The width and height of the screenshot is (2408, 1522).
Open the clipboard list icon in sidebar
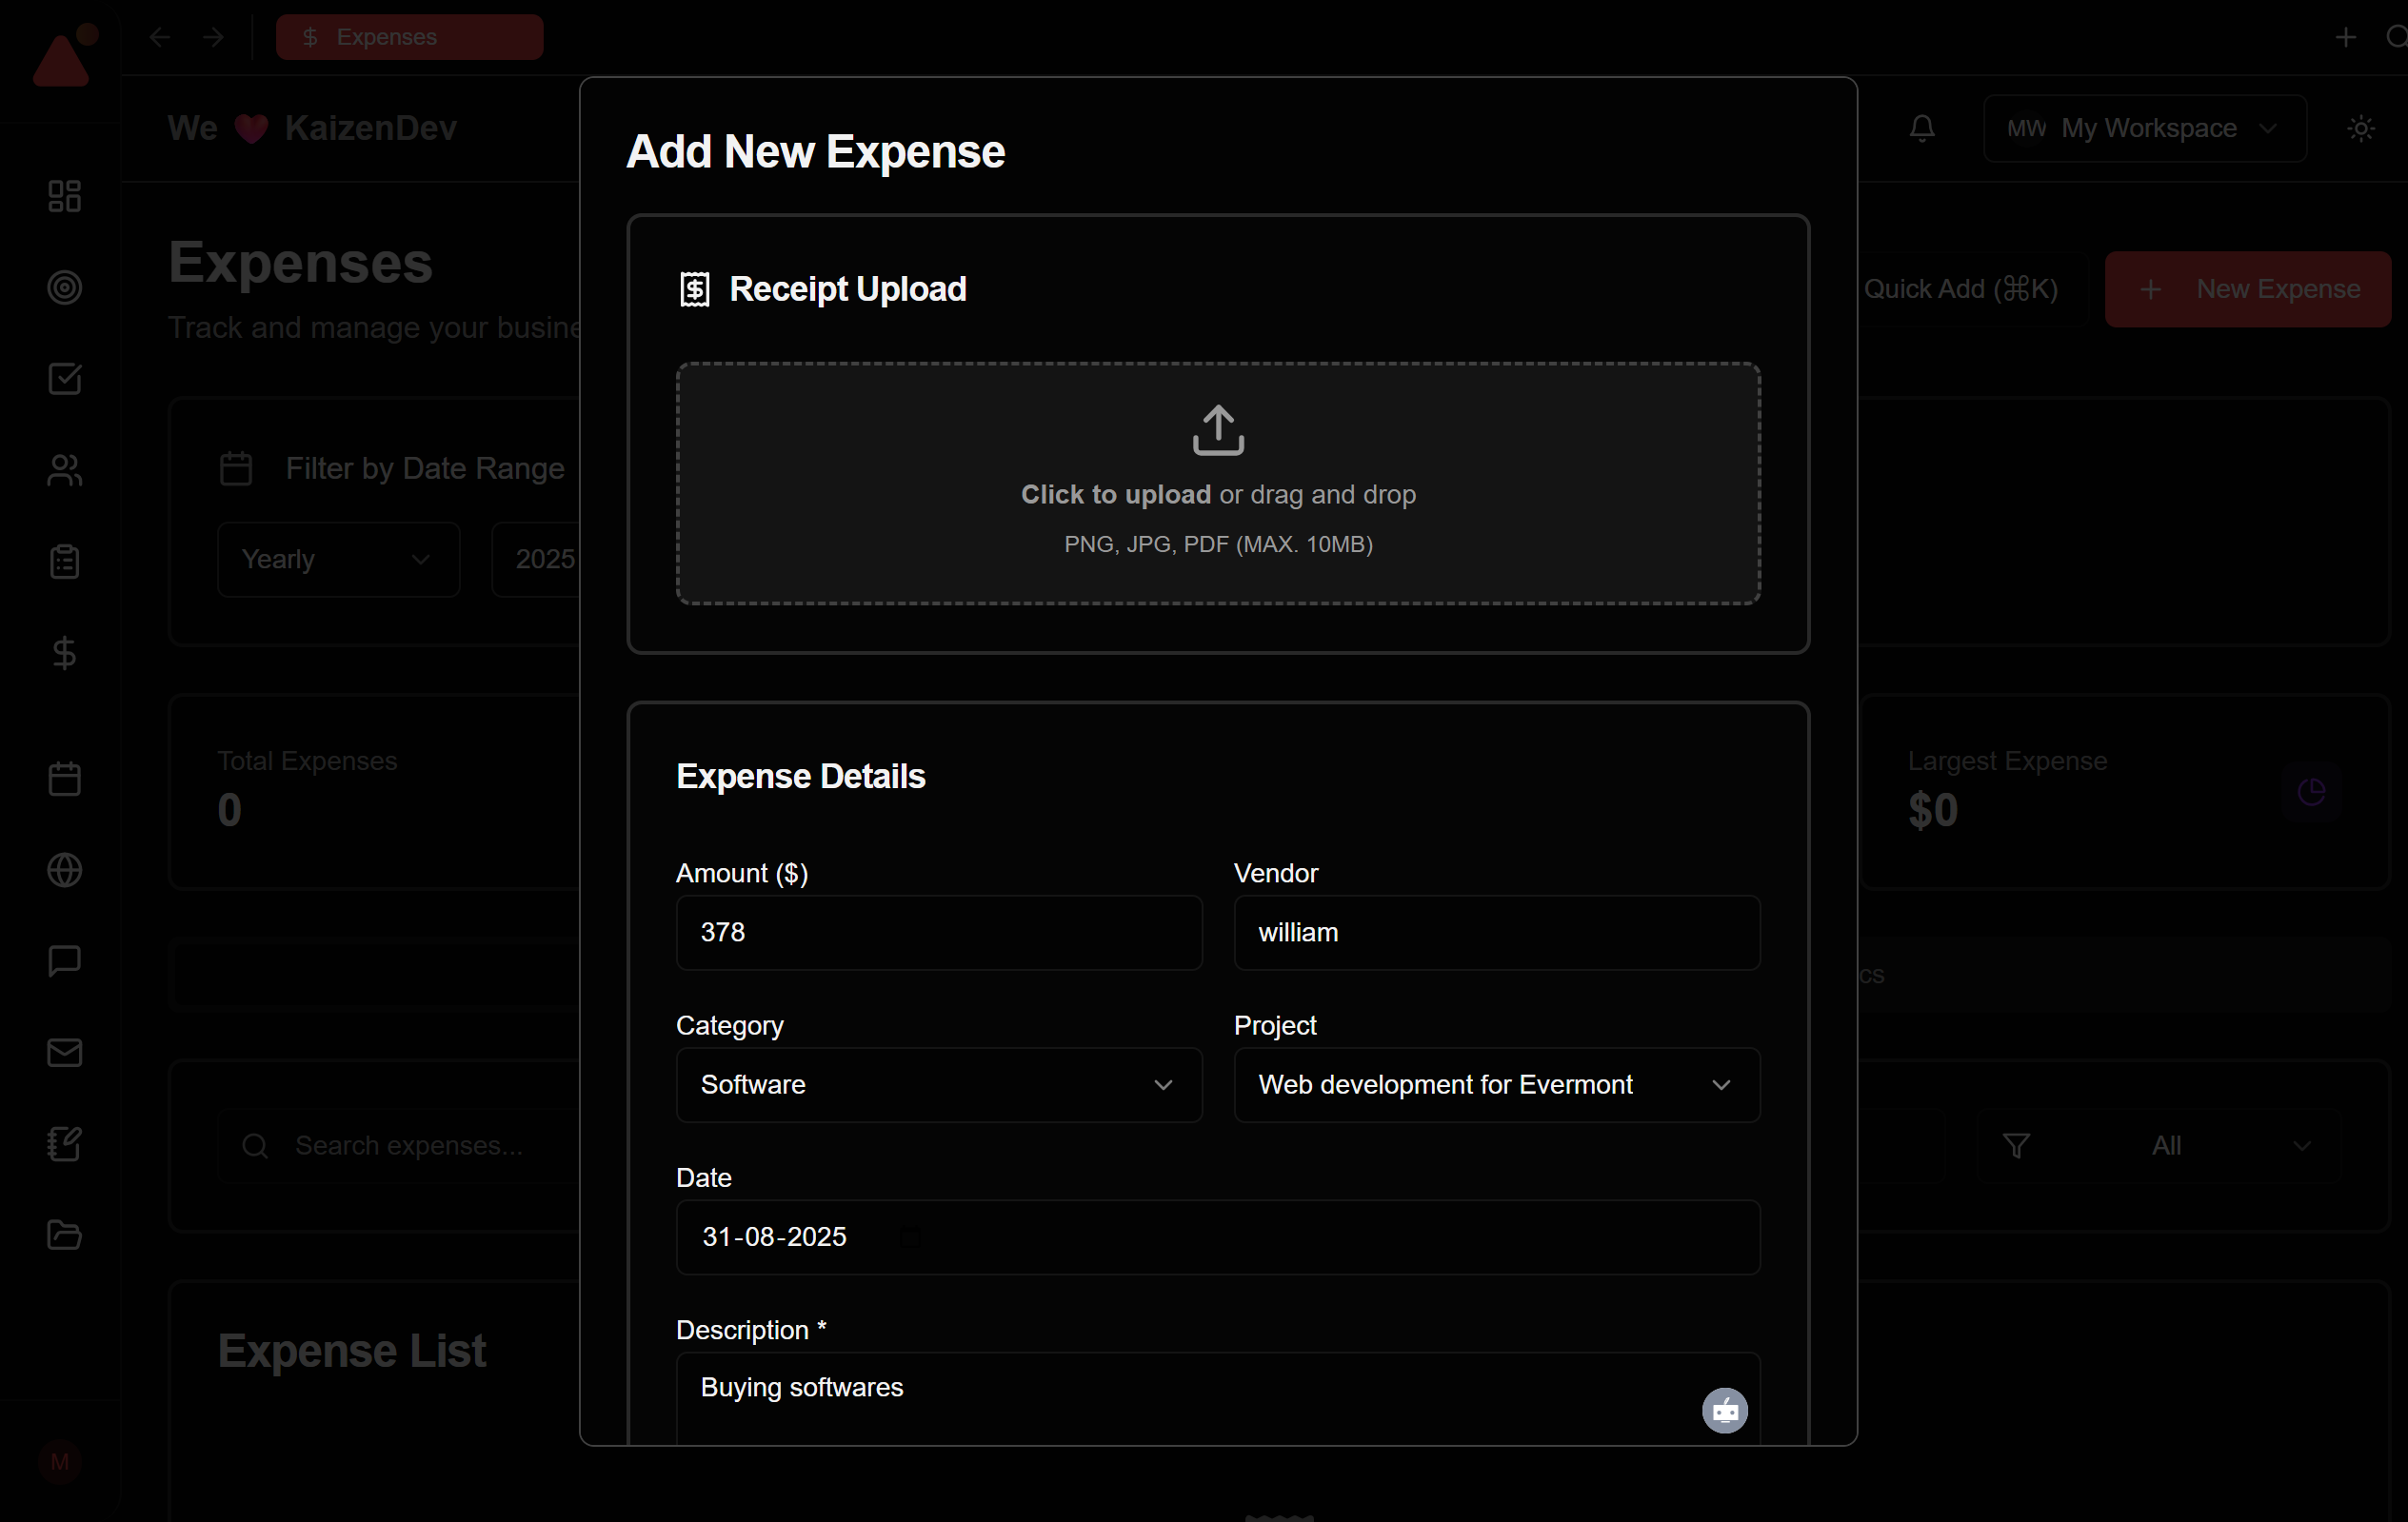point(64,562)
